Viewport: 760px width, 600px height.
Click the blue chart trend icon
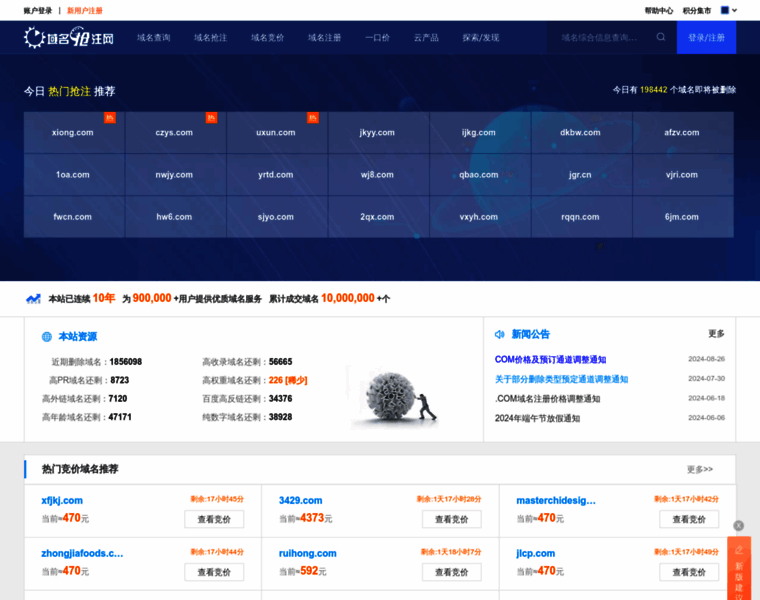[x=34, y=298]
